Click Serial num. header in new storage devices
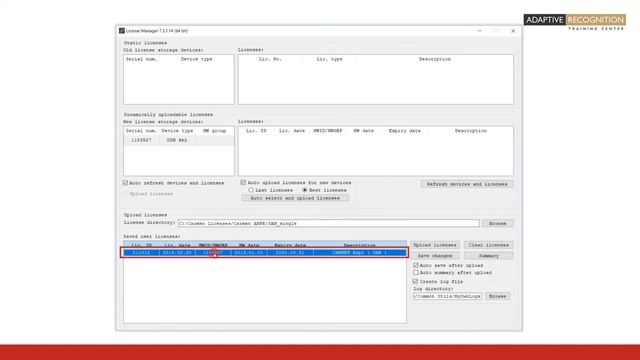This screenshot has width=640, height=360. pyautogui.click(x=141, y=131)
